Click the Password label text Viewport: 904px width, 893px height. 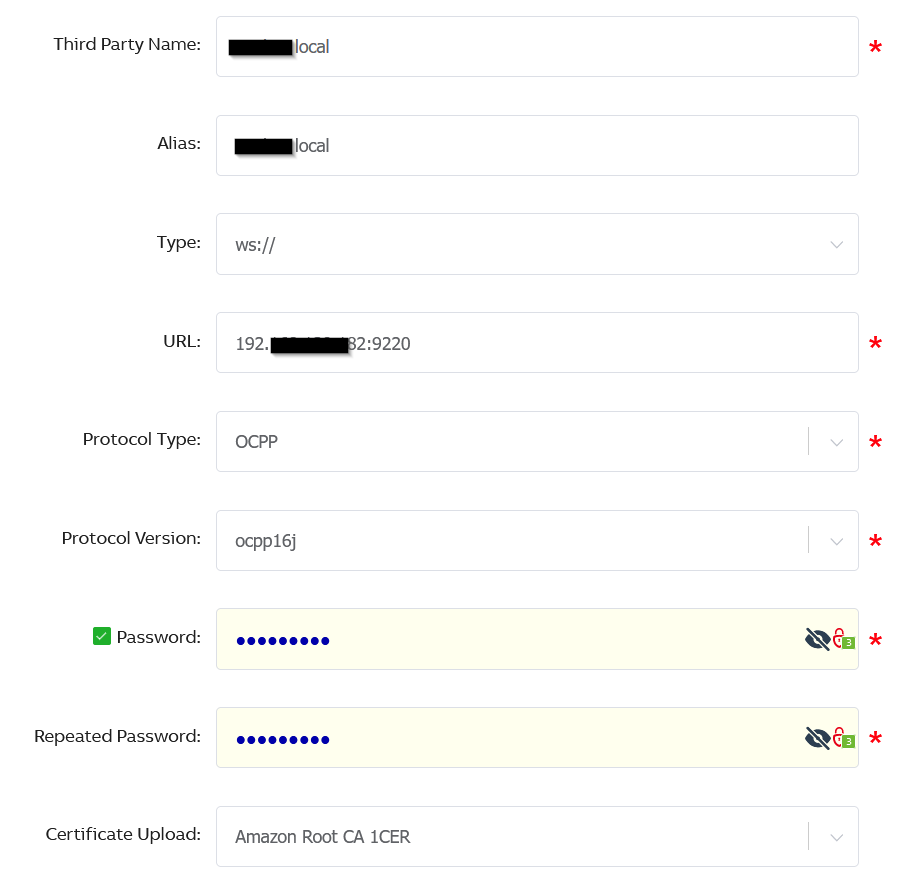click(159, 637)
